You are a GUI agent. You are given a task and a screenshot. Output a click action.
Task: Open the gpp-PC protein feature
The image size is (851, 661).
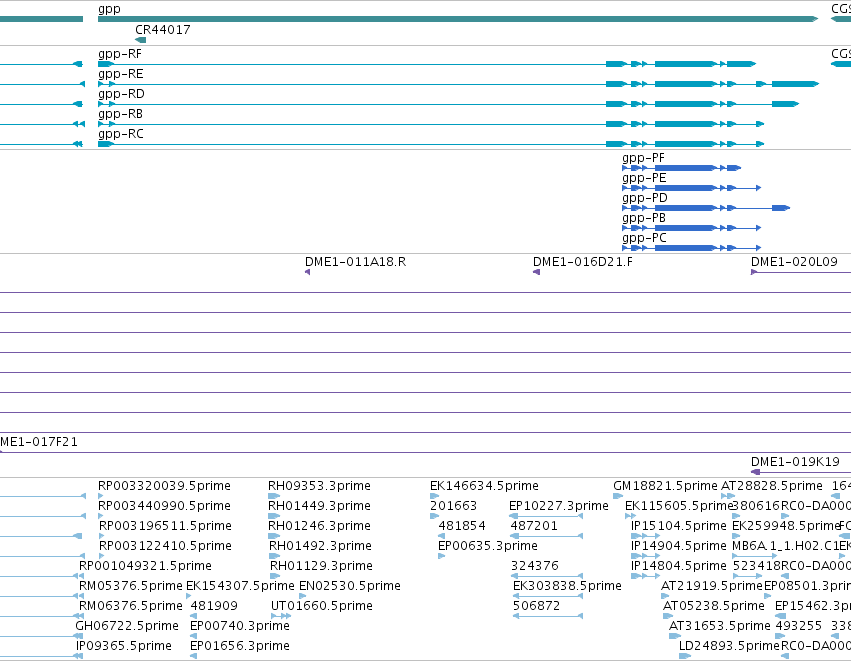(x=692, y=248)
